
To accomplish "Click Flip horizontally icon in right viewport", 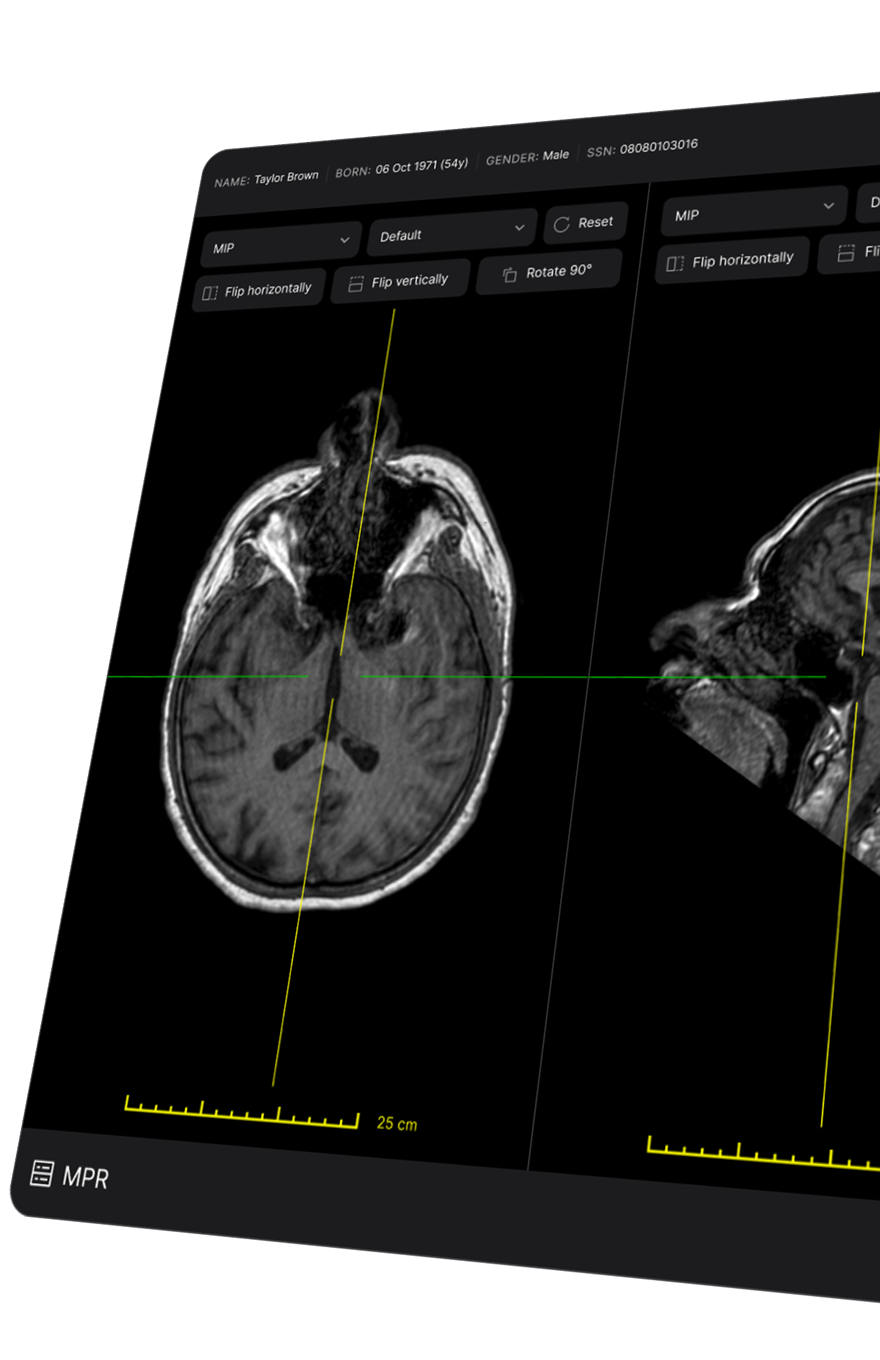I will (675, 263).
